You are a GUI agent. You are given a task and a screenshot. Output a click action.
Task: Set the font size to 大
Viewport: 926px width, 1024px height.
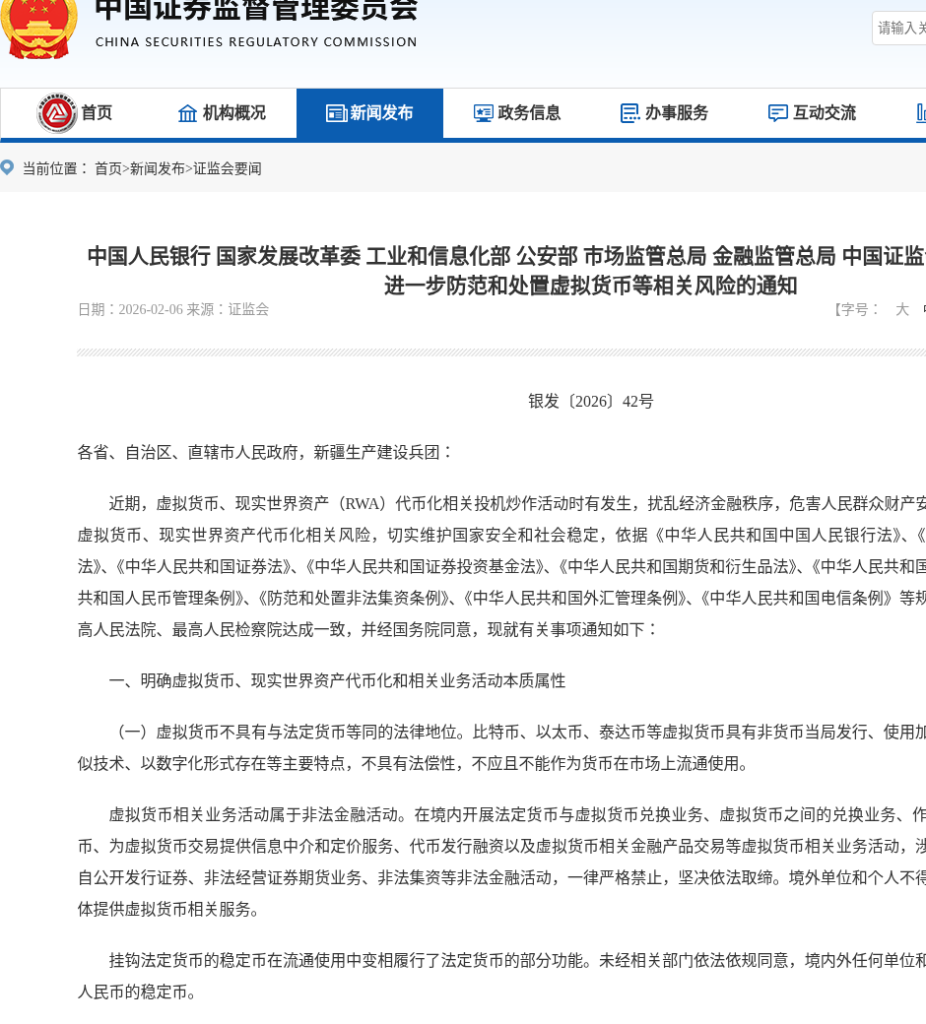tap(902, 310)
